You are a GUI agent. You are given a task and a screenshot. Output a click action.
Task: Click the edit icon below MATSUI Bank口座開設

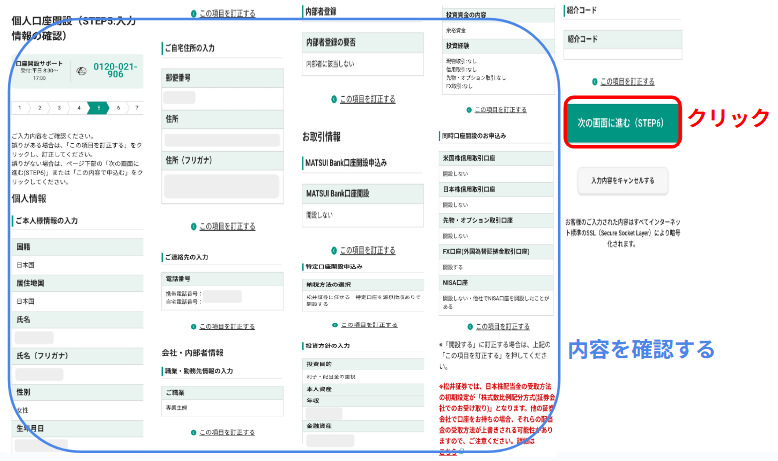(333, 250)
